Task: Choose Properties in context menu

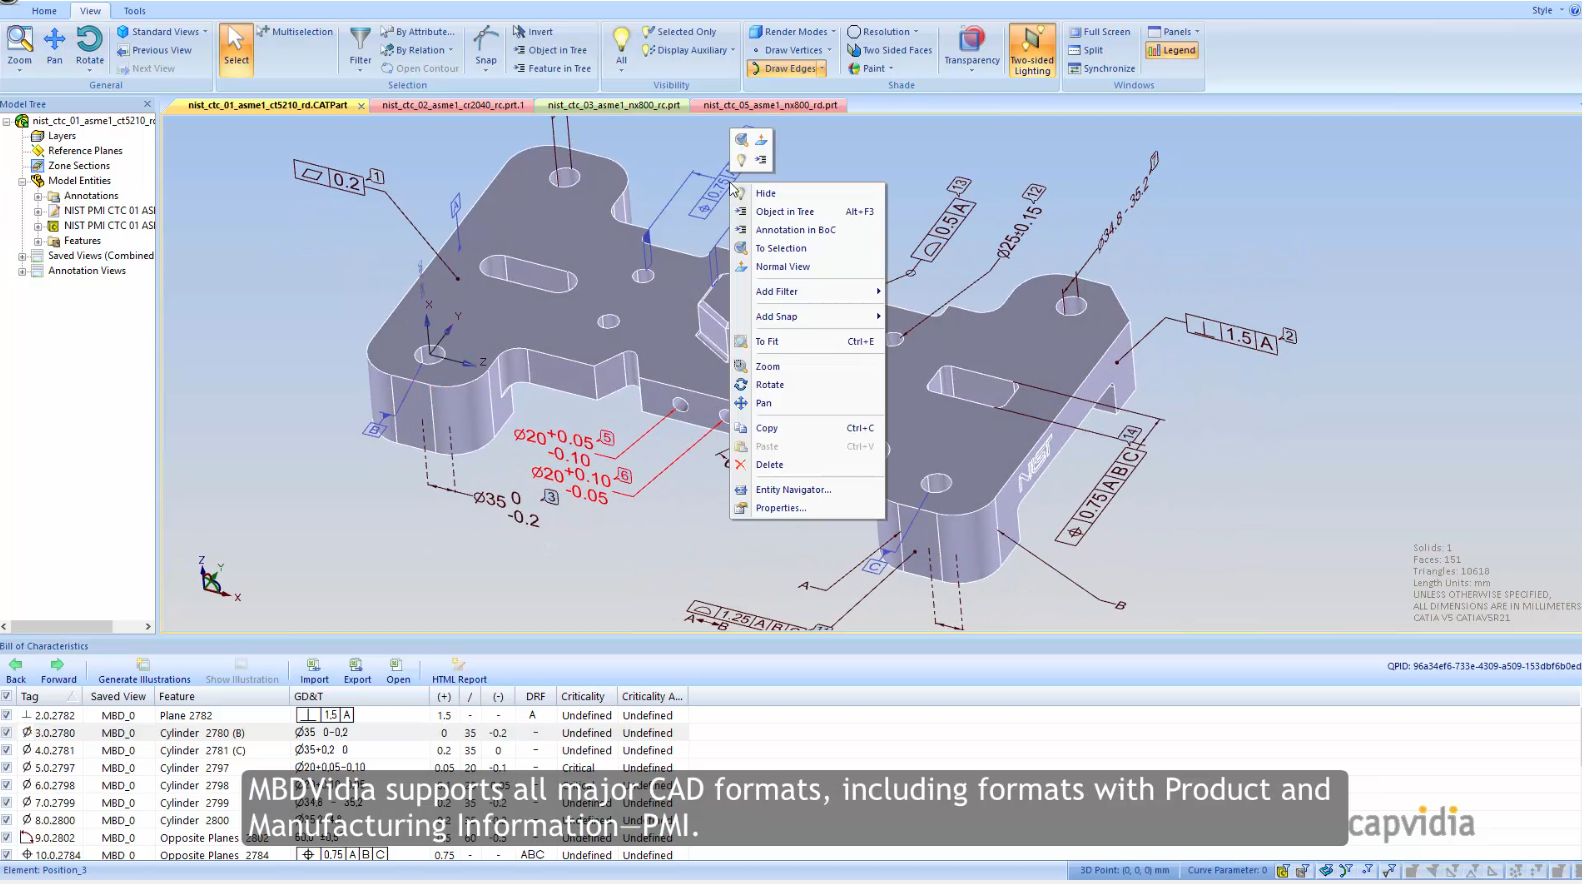Action: click(808, 508)
